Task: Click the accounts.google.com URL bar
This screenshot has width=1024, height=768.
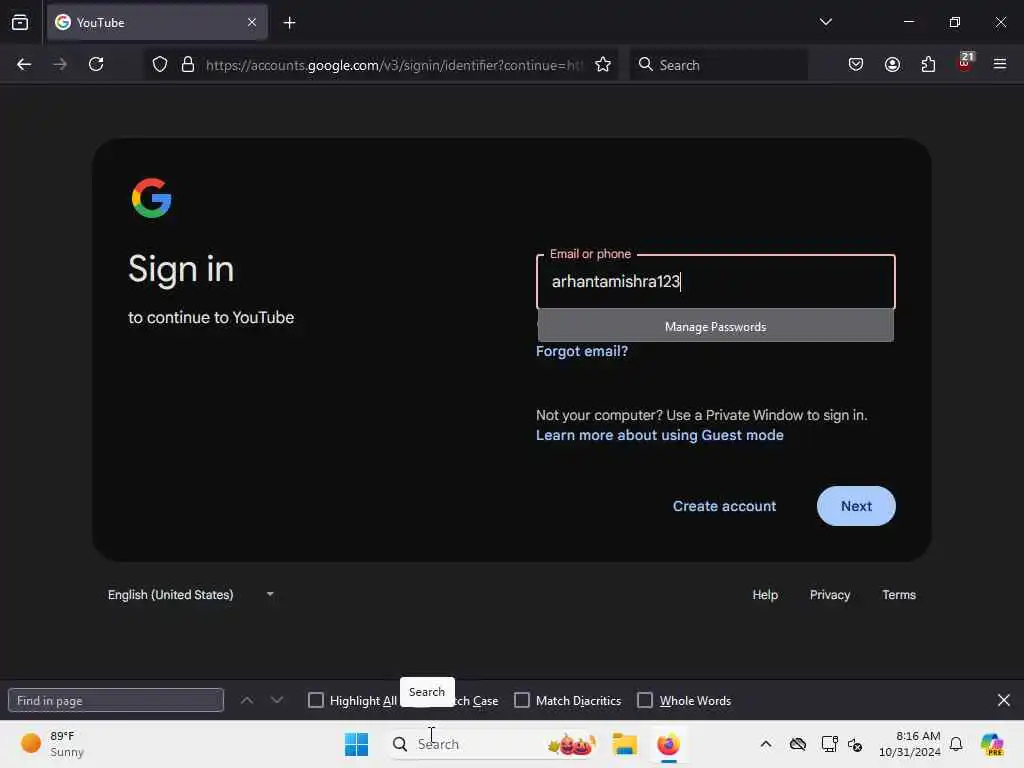Action: (x=393, y=65)
